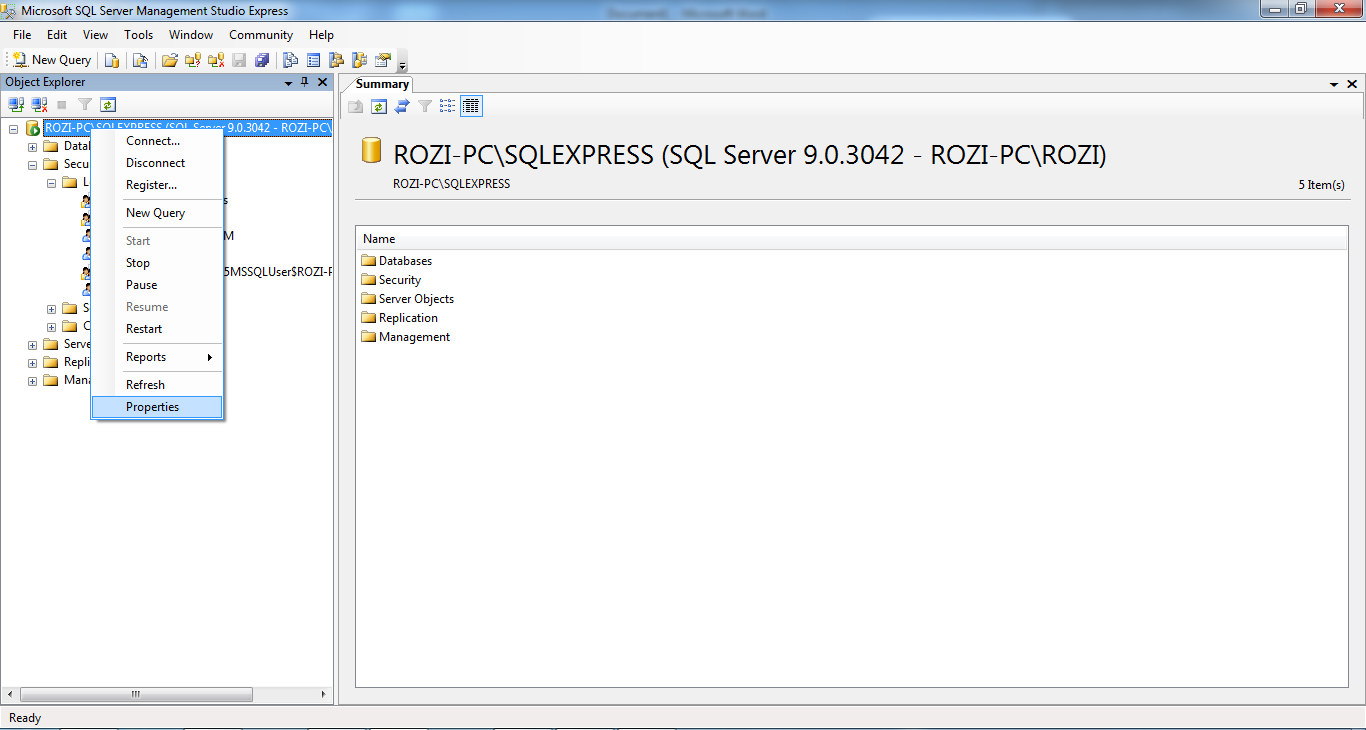
Task: Open the Summary pane active files dropdown
Action: [1334, 85]
